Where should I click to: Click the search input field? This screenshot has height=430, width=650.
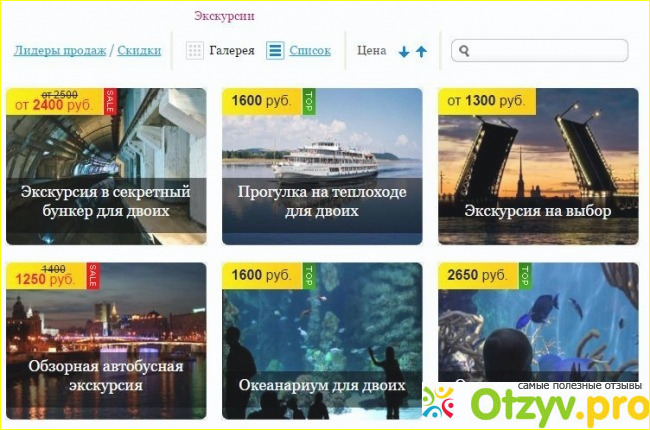539,51
